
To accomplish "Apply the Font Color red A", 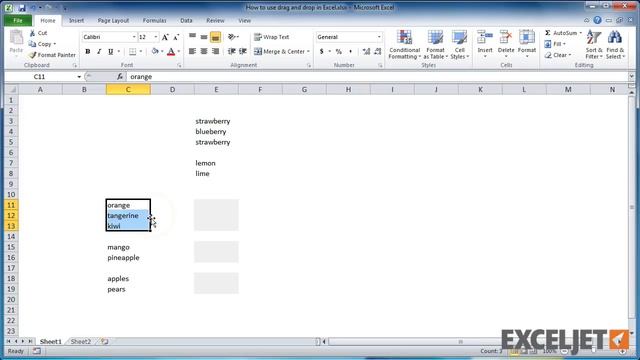I will [x=171, y=51].
